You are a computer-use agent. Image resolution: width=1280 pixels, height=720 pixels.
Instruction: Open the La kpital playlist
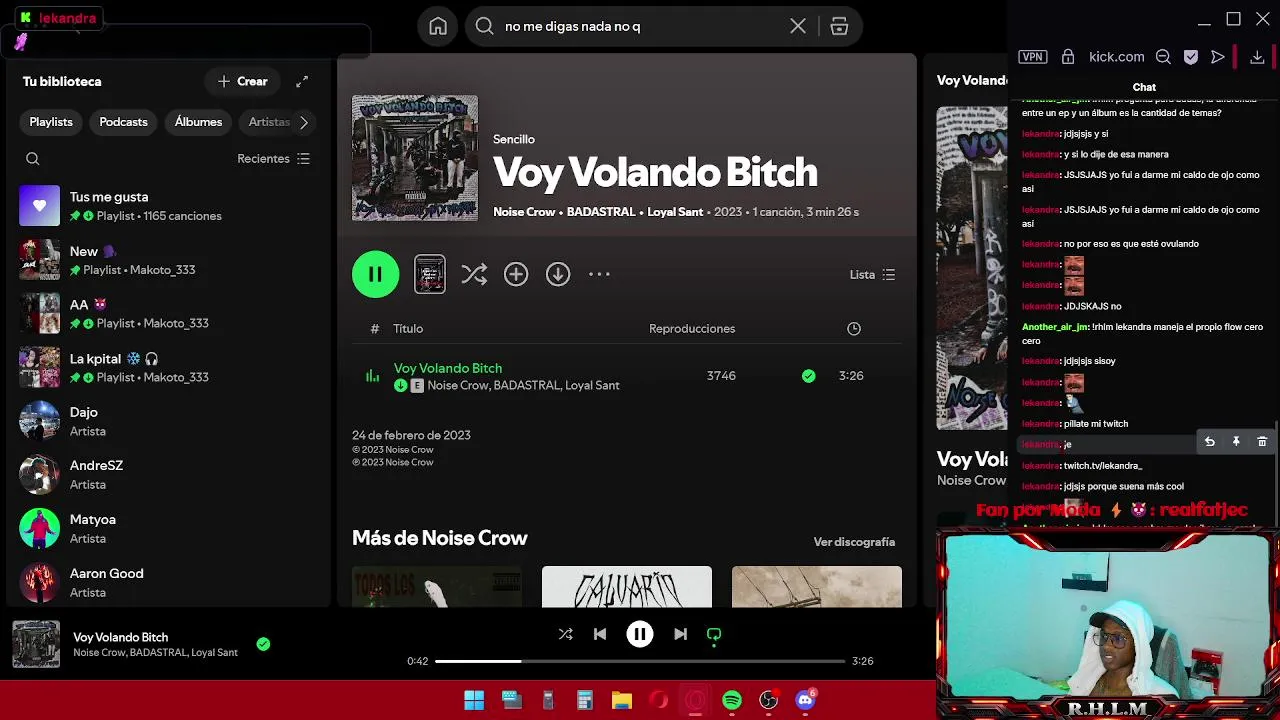click(x=168, y=367)
